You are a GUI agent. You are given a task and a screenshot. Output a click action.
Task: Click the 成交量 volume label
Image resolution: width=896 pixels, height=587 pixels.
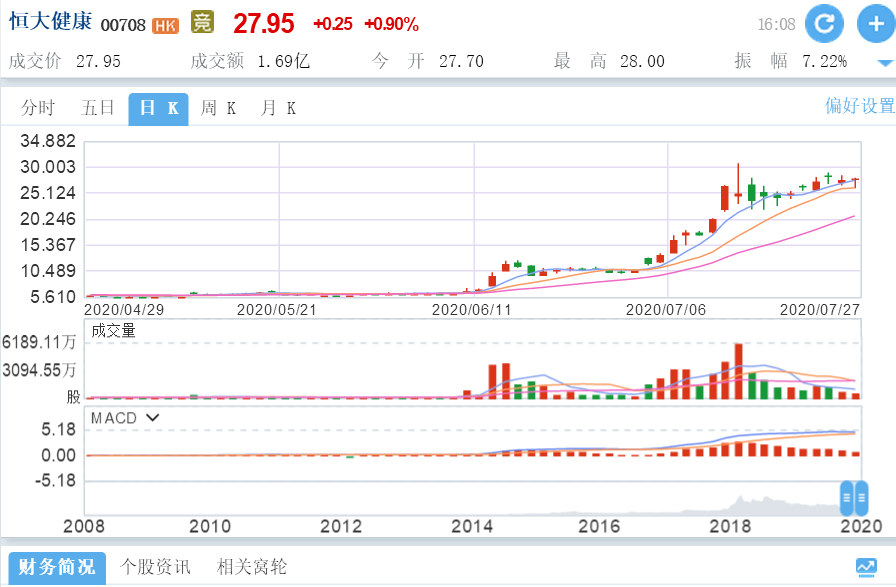click(x=113, y=330)
